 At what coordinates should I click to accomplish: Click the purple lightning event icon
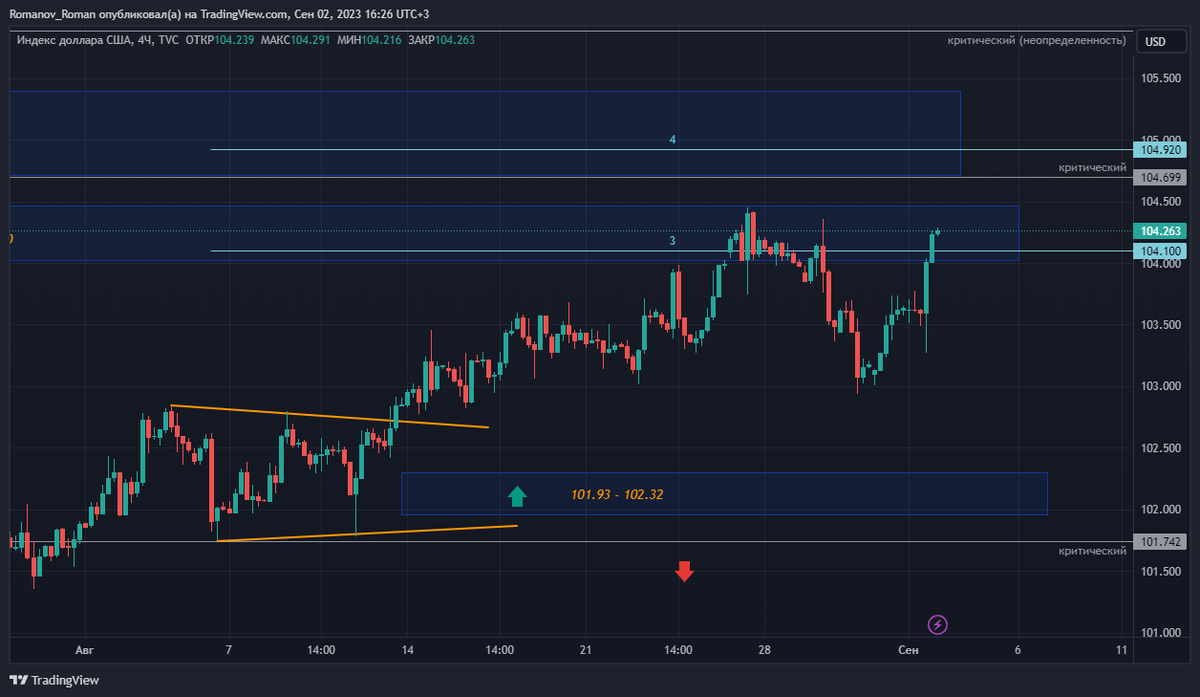coord(938,624)
